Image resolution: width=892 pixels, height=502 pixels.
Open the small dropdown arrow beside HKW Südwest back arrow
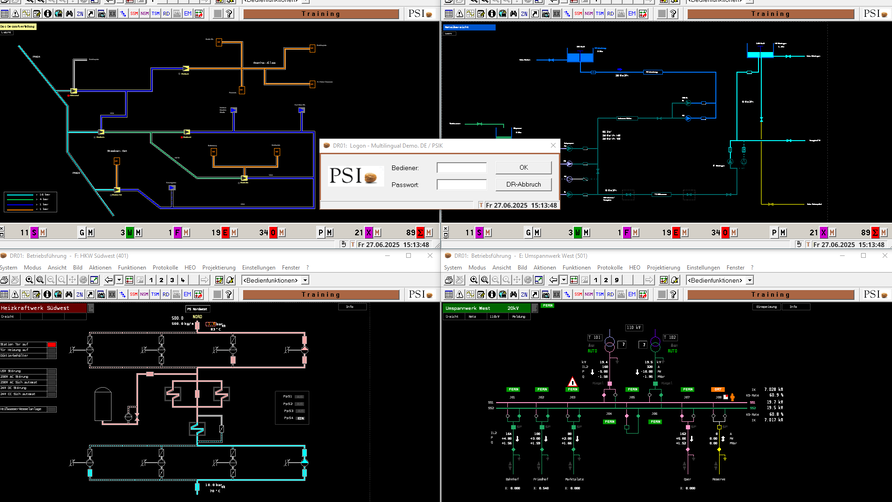pyautogui.click(x=118, y=280)
